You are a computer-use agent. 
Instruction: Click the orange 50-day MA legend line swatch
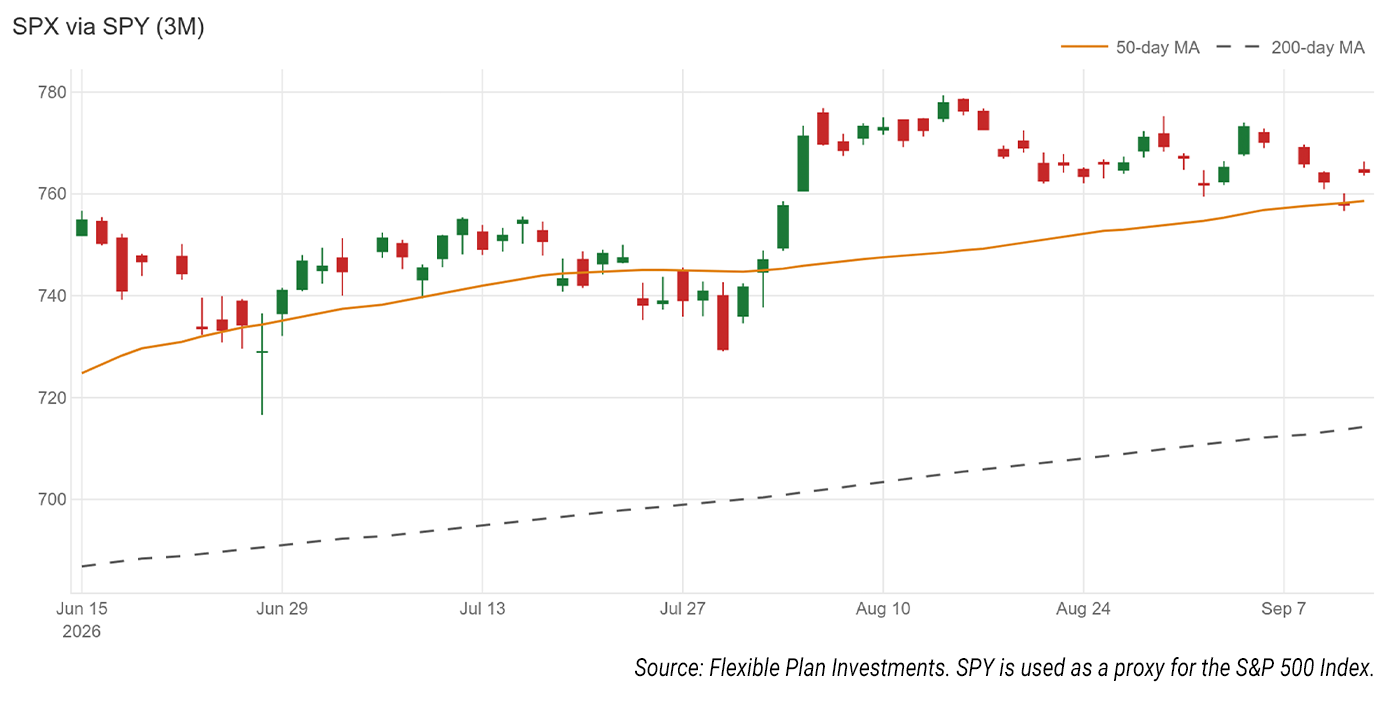pyautogui.click(x=1083, y=47)
